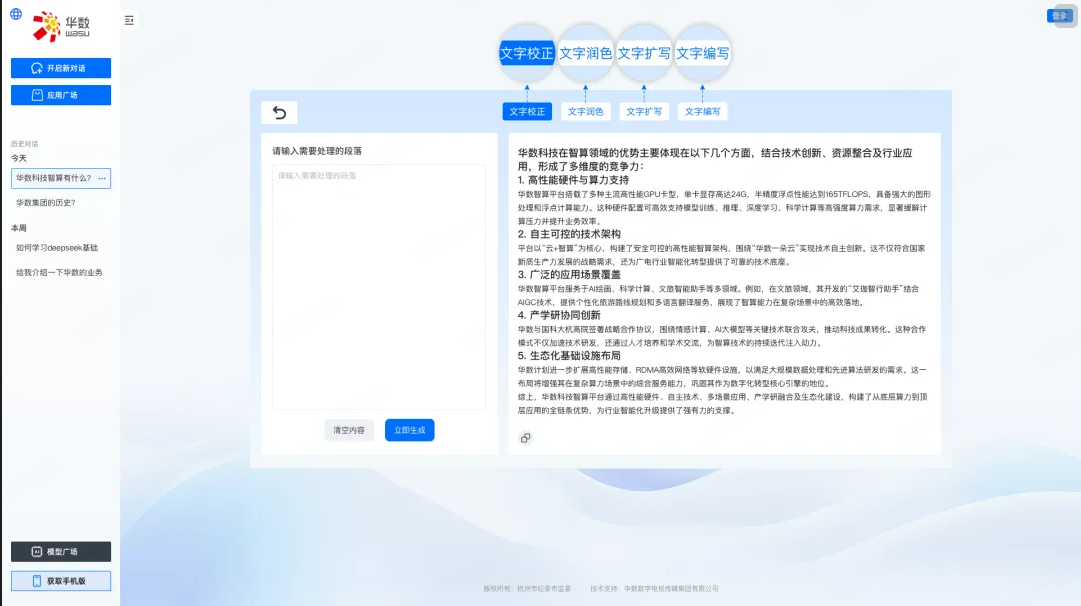
Task: Click the 获取手机版 button
Action: (61, 581)
